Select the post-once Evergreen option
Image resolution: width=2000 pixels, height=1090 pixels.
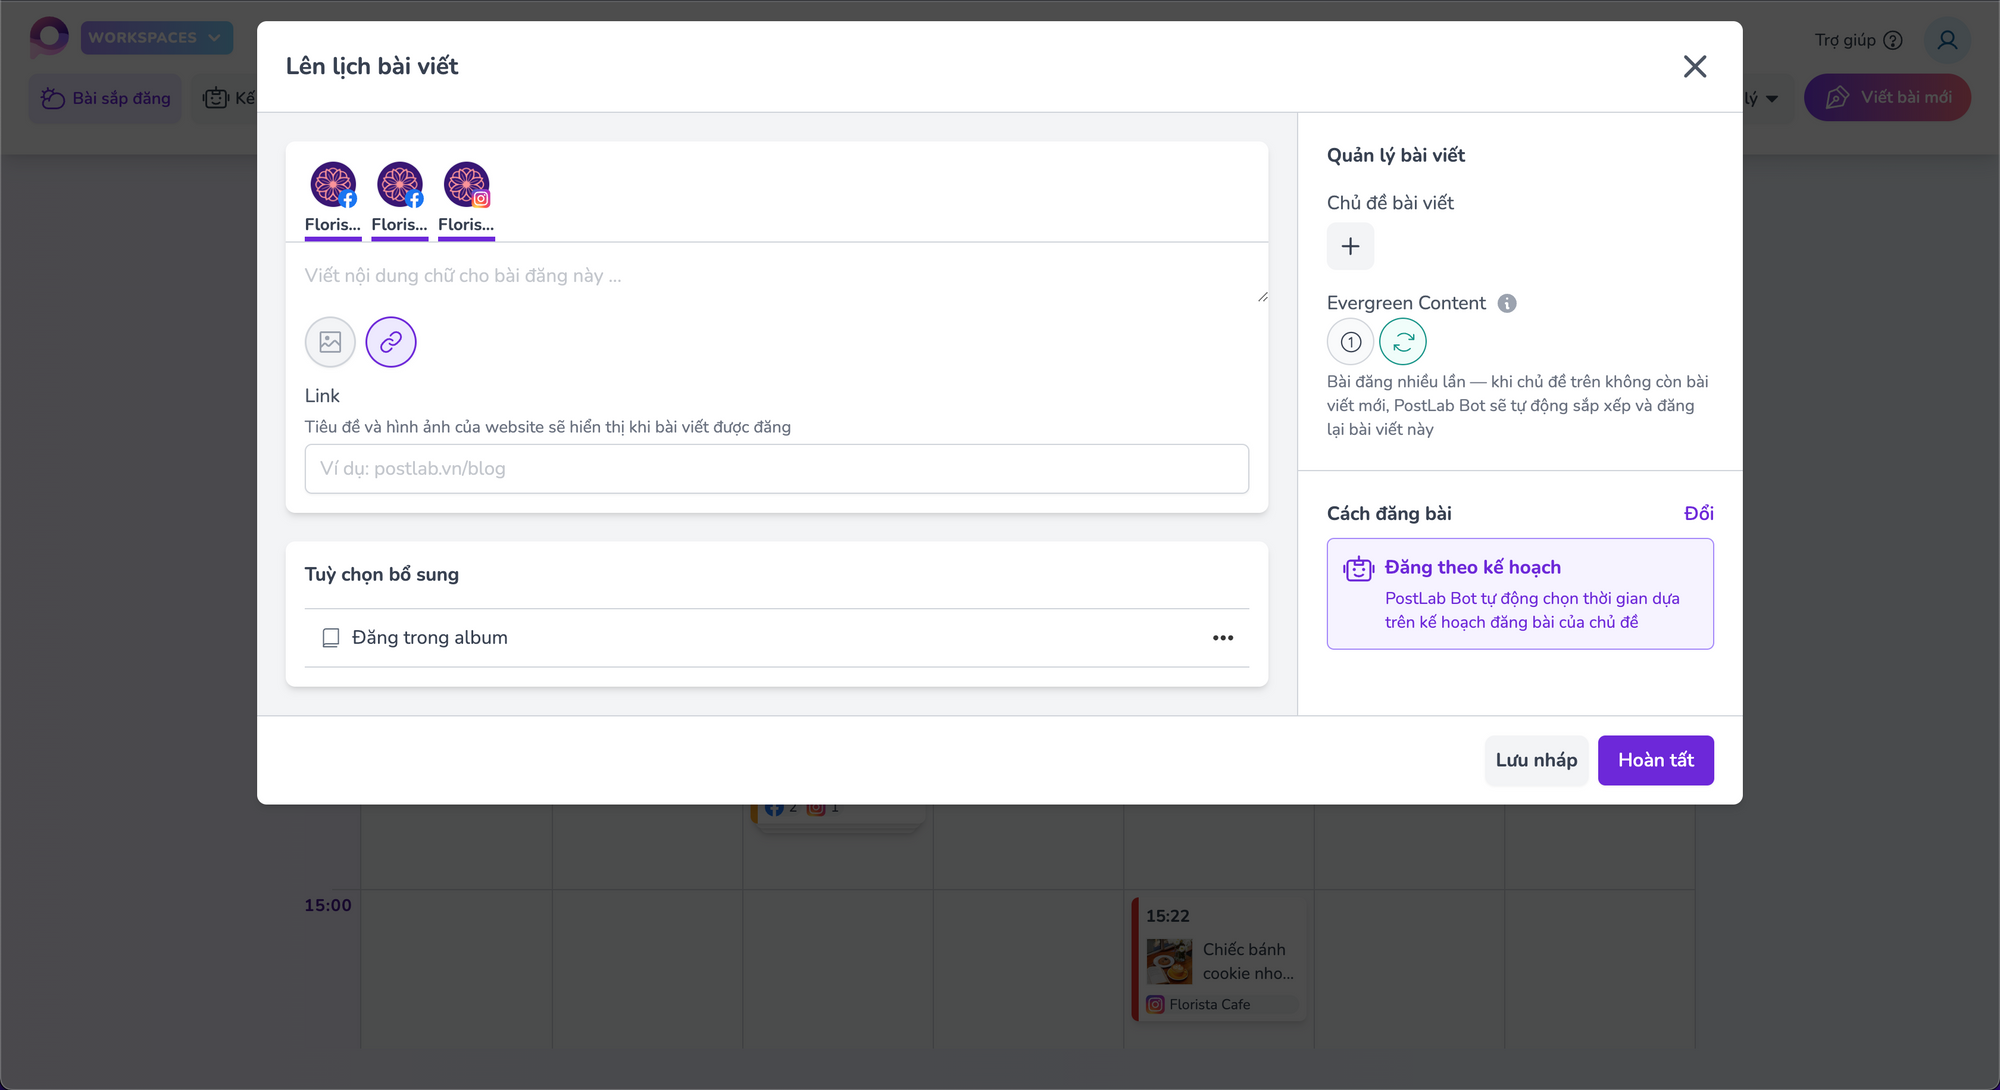tap(1350, 342)
